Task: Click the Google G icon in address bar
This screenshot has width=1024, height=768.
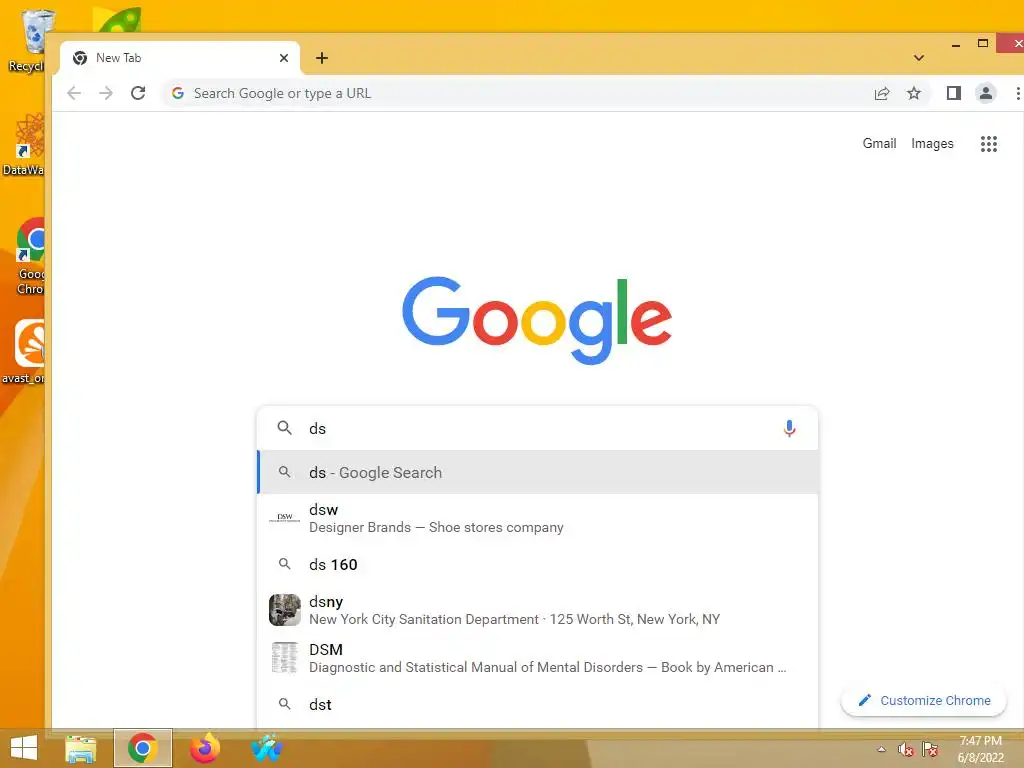Action: point(178,93)
